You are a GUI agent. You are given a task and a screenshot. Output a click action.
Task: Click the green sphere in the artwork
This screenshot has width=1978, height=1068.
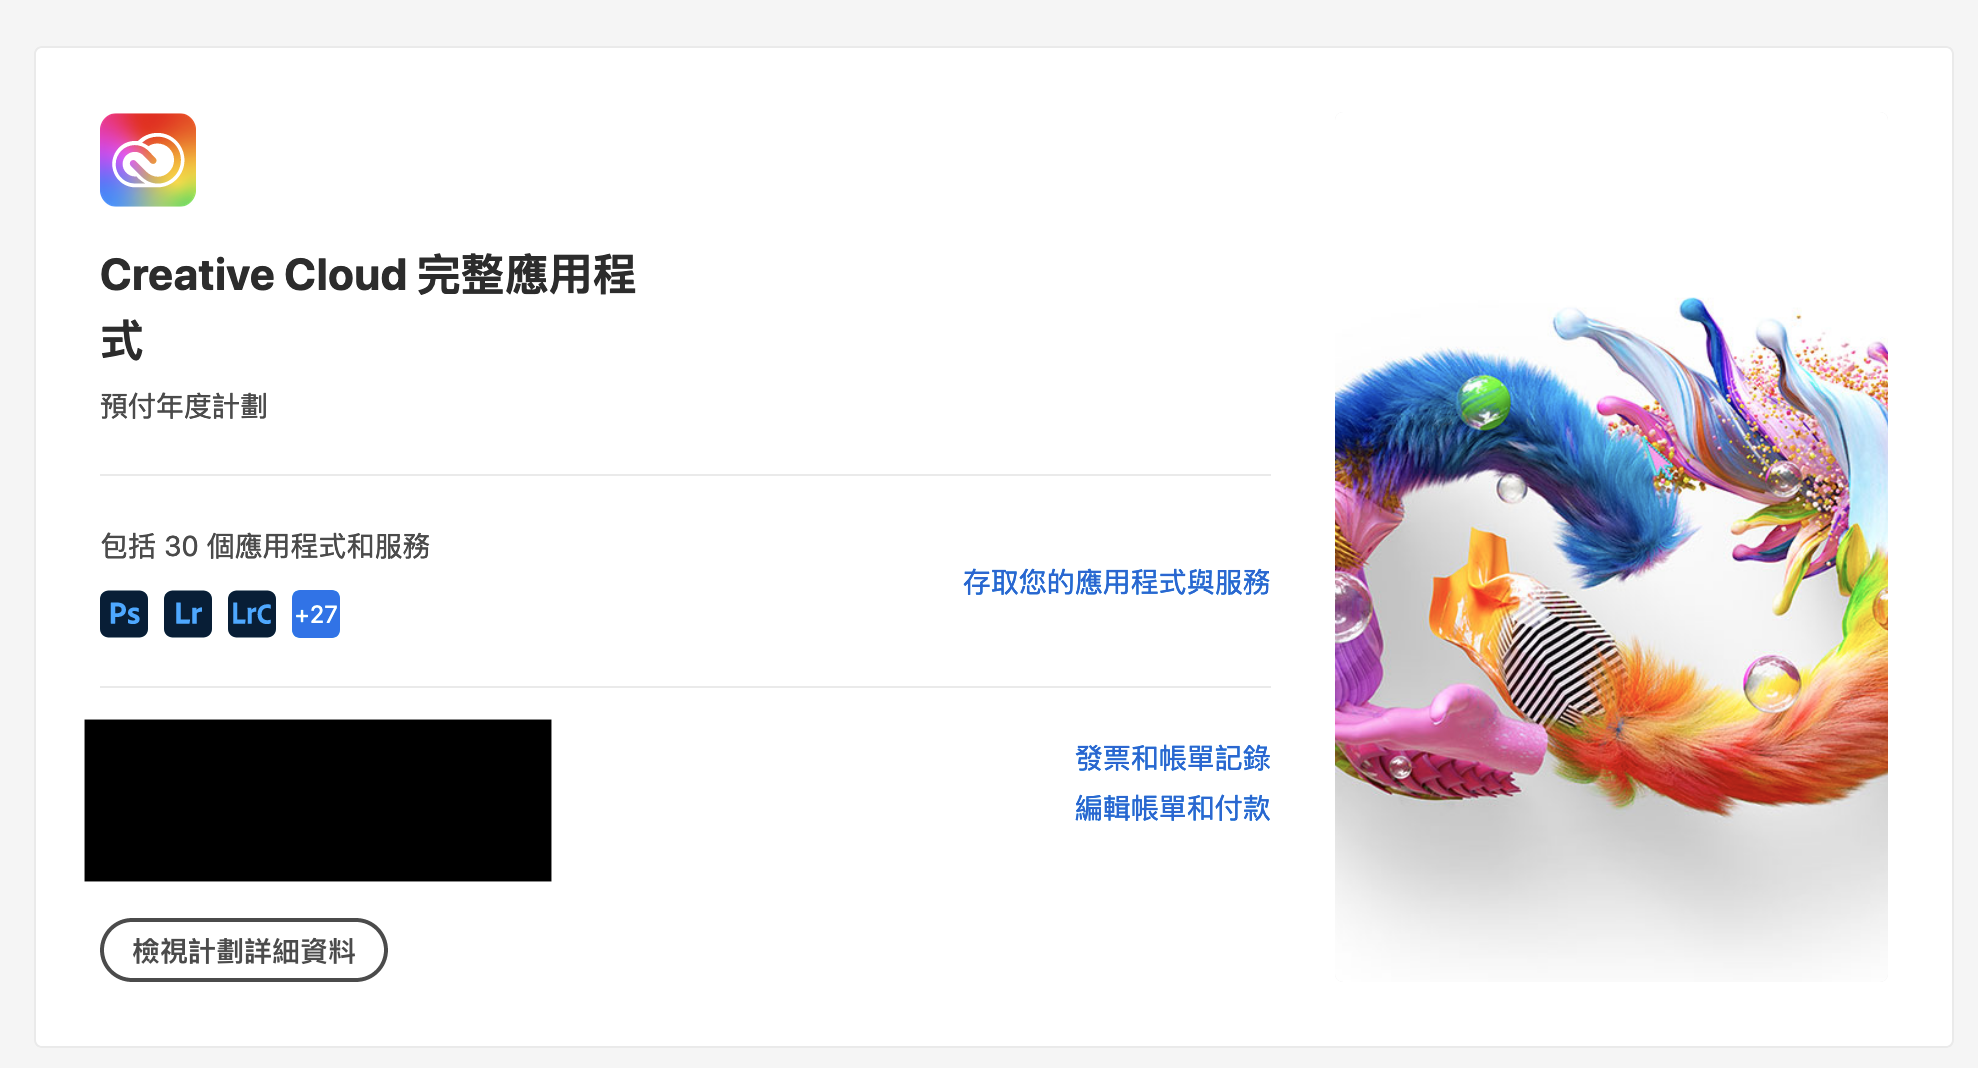click(x=1483, y=401)
